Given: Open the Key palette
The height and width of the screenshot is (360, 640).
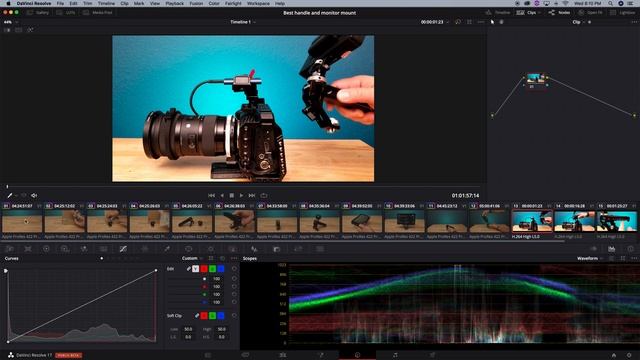Looking at the screenshot, I should (x=276, y=249).
